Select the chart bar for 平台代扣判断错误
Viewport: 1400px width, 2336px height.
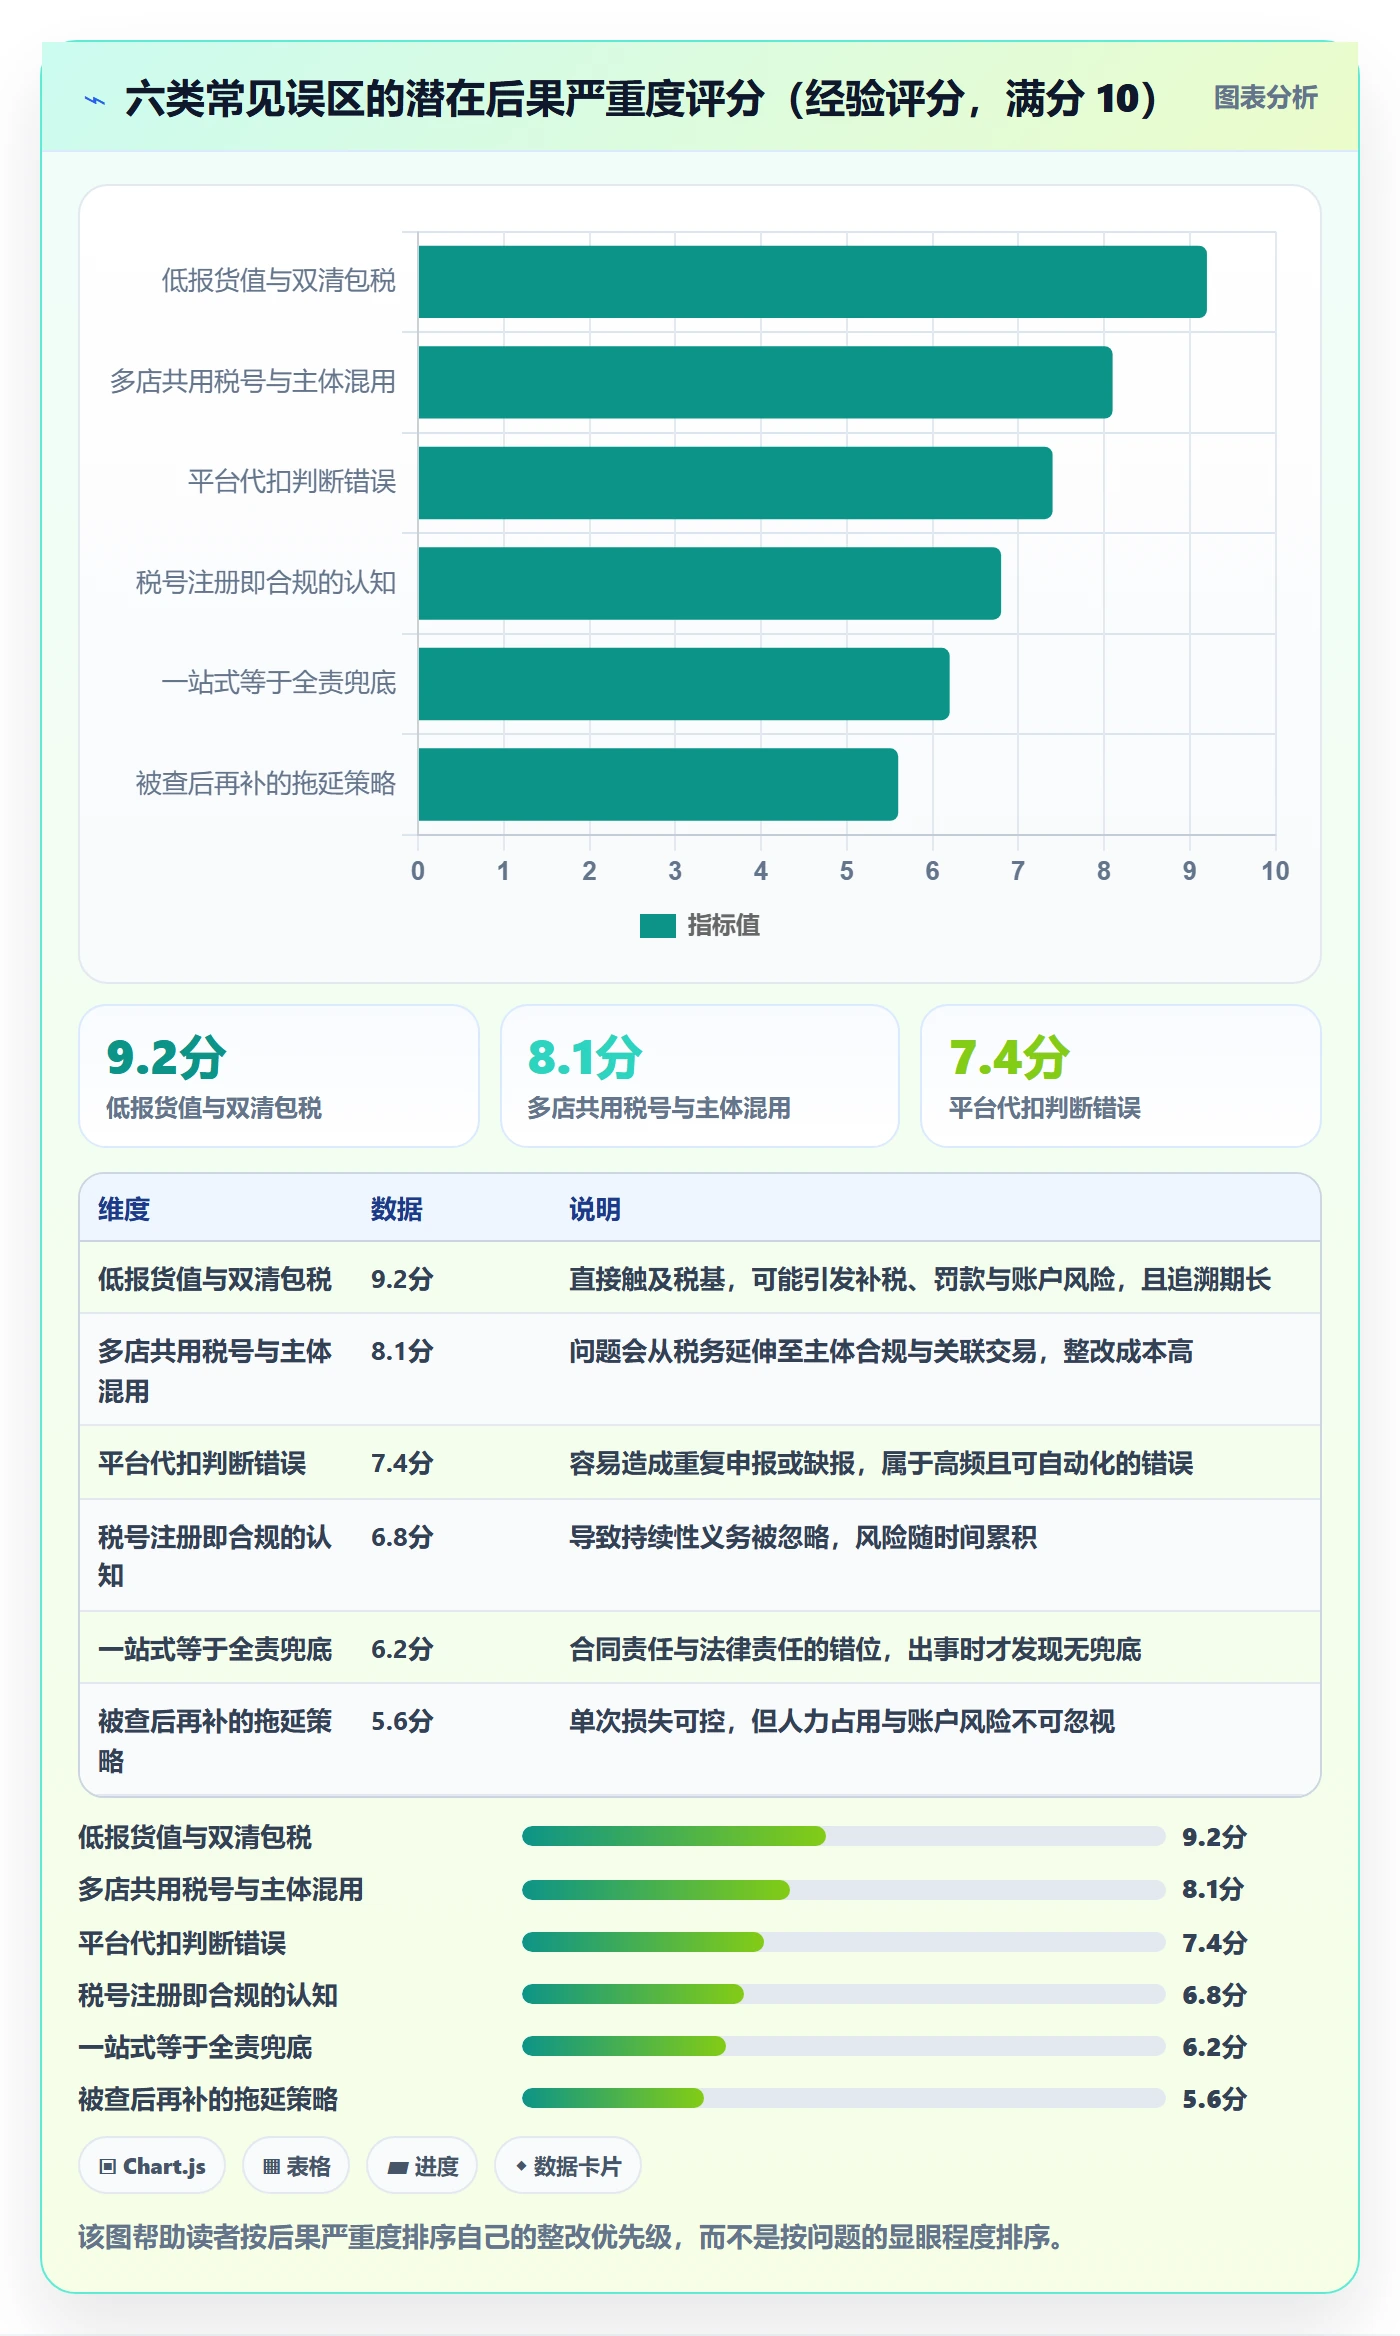coord(735,483)
